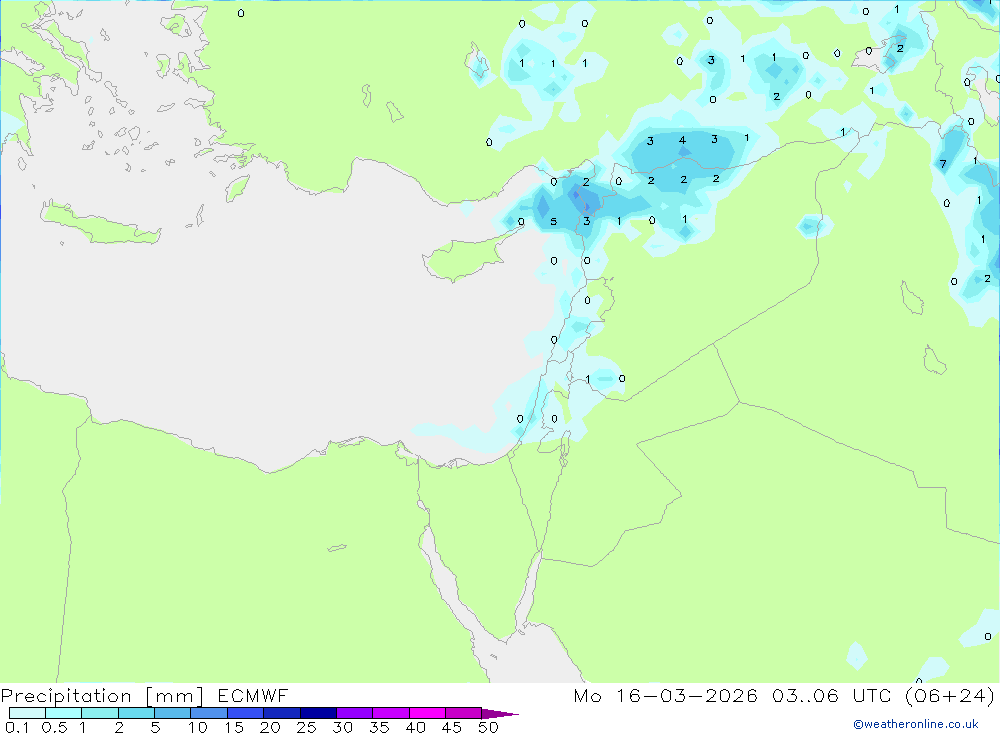Screen dimensions: 1000x733
Task: Pick the 40–45 mm magenta swatch
Action: (x=427, y=713)
